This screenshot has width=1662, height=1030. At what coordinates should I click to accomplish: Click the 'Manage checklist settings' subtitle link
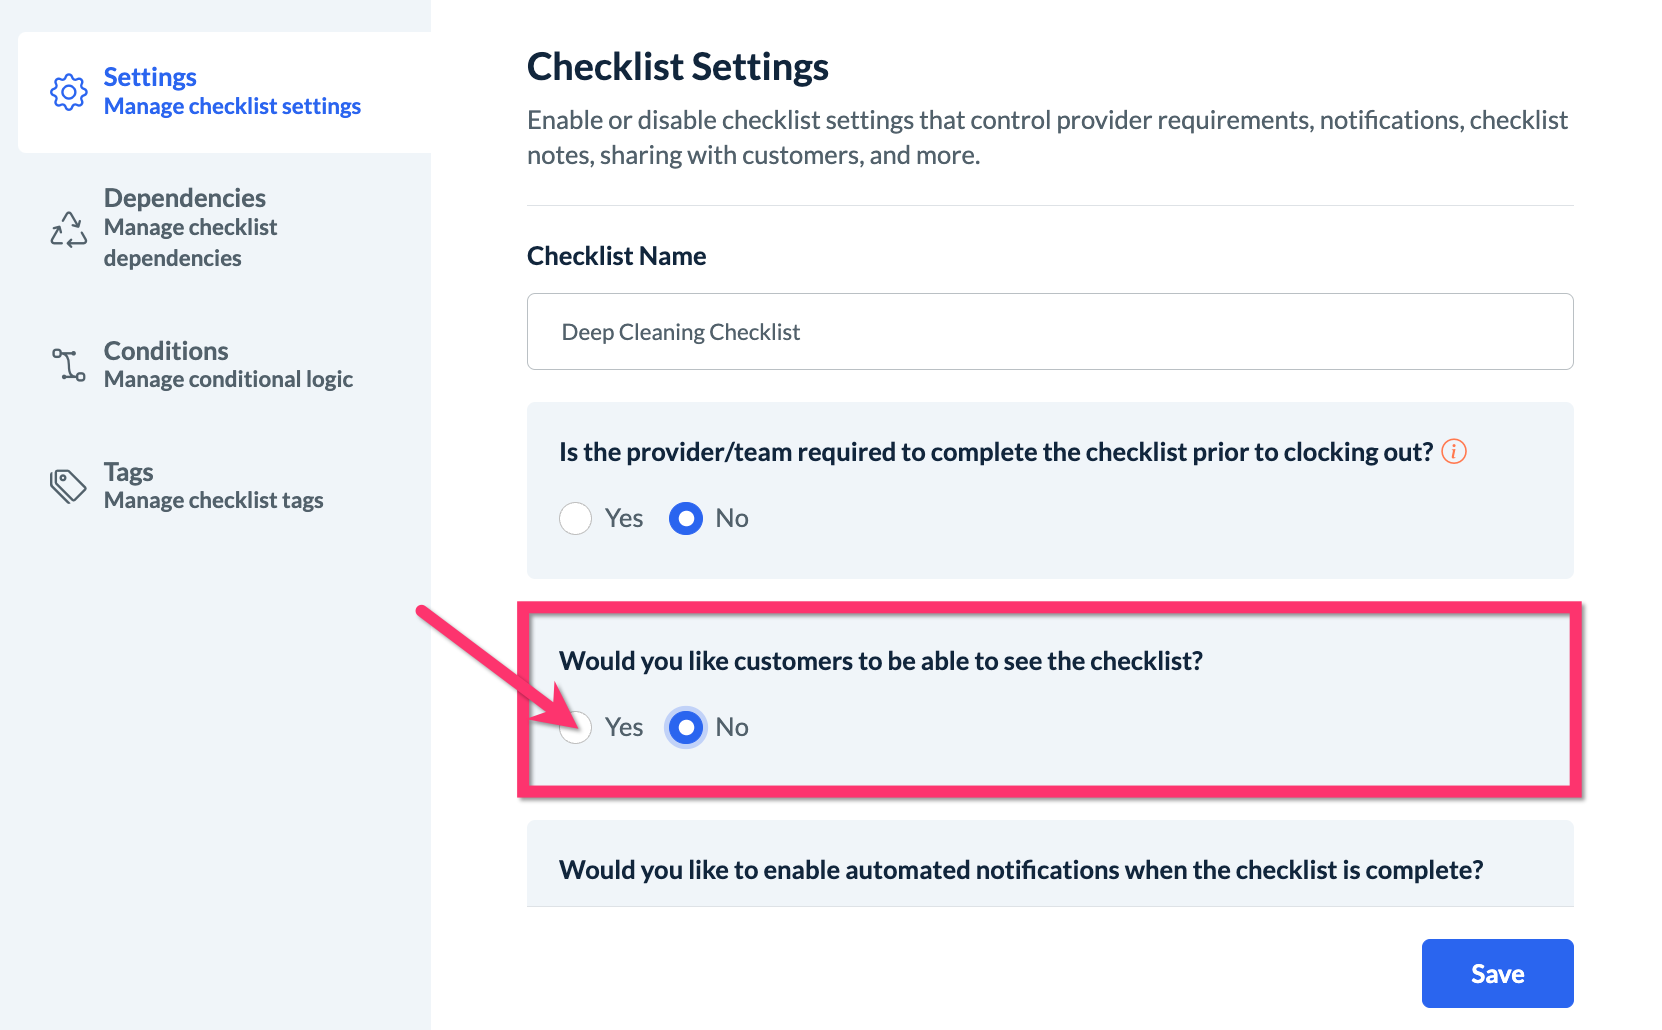pos(232,107)
